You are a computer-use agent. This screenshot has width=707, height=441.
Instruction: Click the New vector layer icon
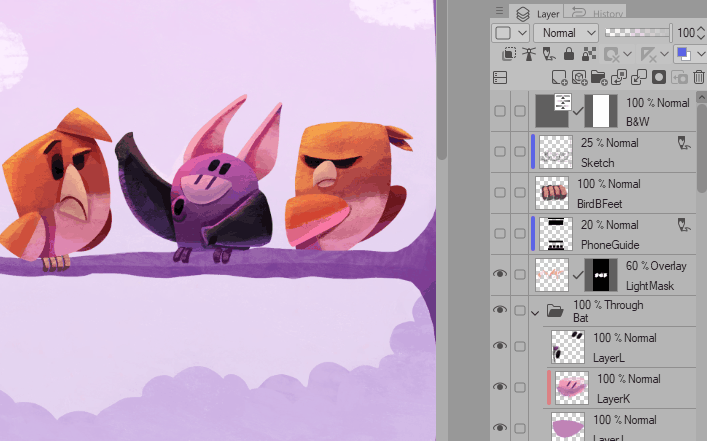pyautogui.click(x=580, y=77)
